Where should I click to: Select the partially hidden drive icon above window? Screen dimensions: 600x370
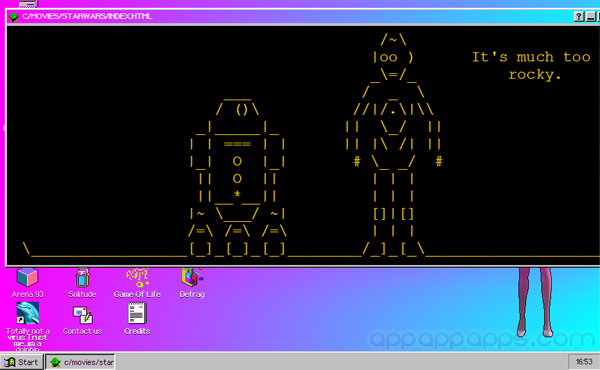pos(29,3)
